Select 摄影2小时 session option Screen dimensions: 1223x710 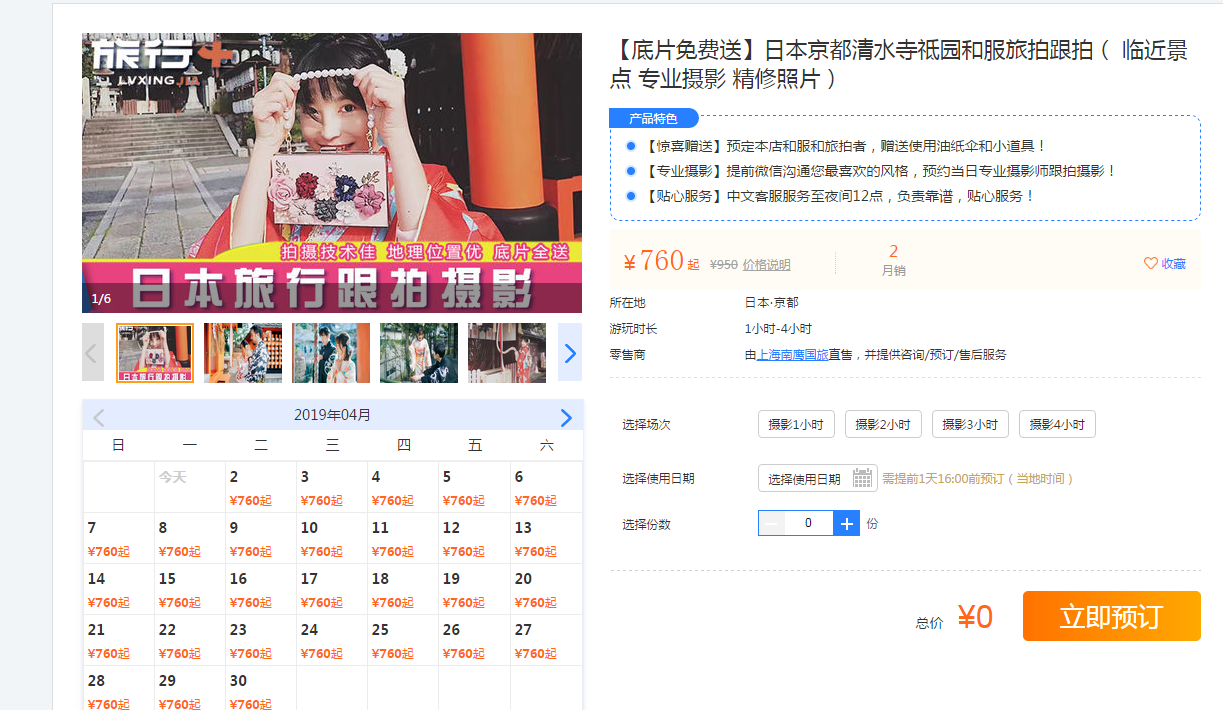pos(883,425)
